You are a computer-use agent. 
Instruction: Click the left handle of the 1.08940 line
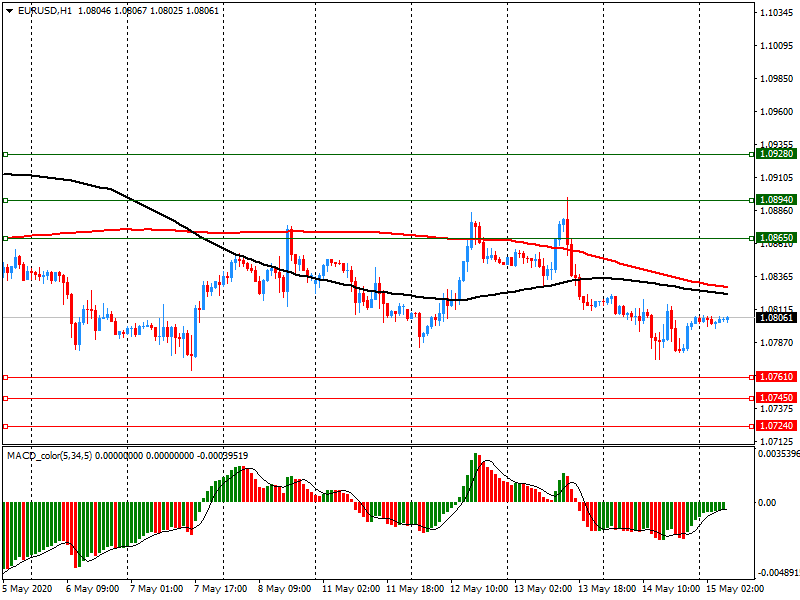pyautogui.click(x=5, y=200)
